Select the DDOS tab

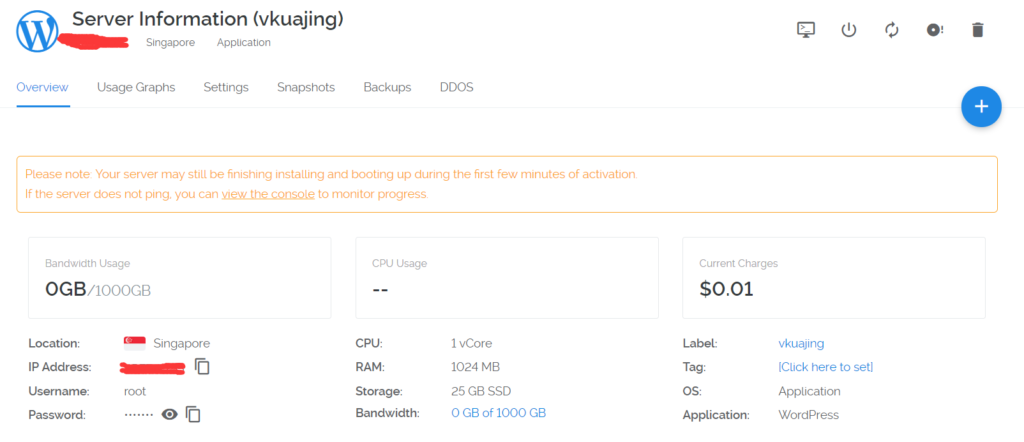click(456, 87)
